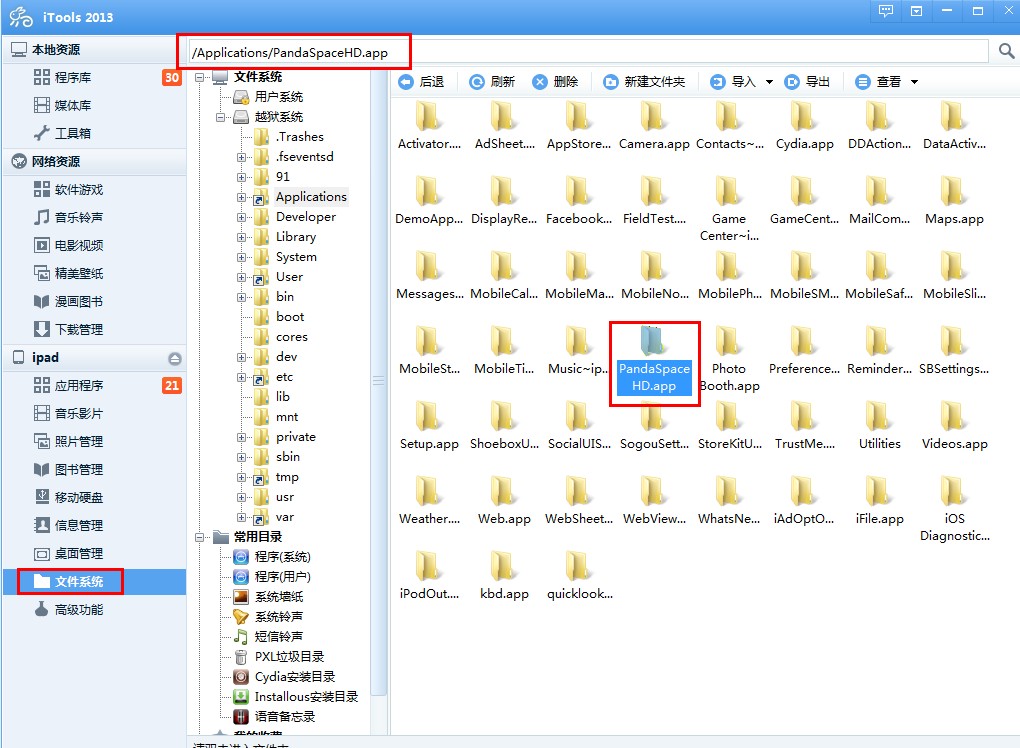This screenshot has height=748, width=1020.
Task: Select .Trashes in tree
Action: [x=299, y=137]
